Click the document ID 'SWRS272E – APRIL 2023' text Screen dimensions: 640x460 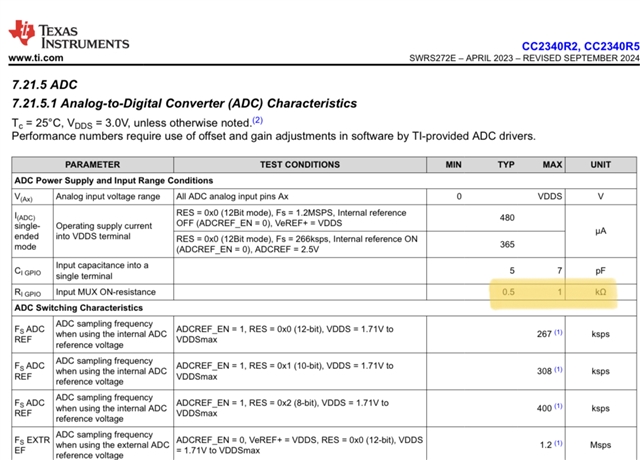tap(461, 58)
